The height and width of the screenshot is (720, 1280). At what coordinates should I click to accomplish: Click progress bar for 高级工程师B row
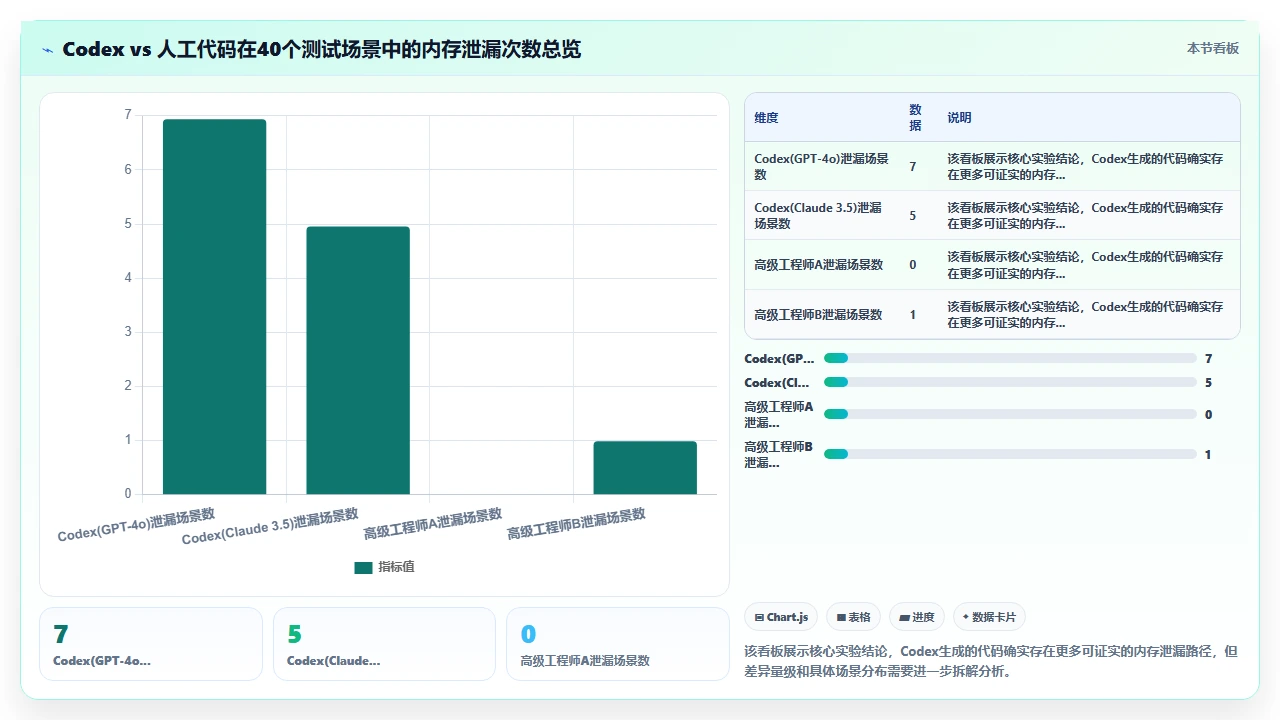pyautogui.click(x=1010, y=454)
